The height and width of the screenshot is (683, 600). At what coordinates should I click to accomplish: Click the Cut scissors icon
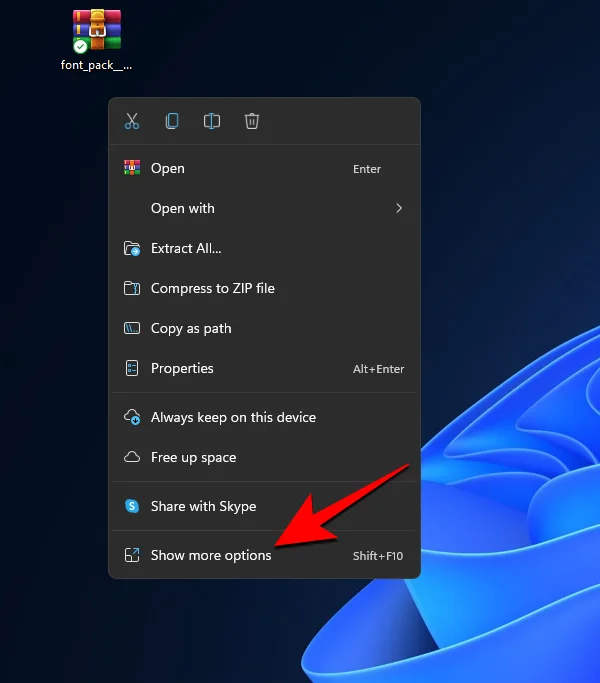pos(132,121)
